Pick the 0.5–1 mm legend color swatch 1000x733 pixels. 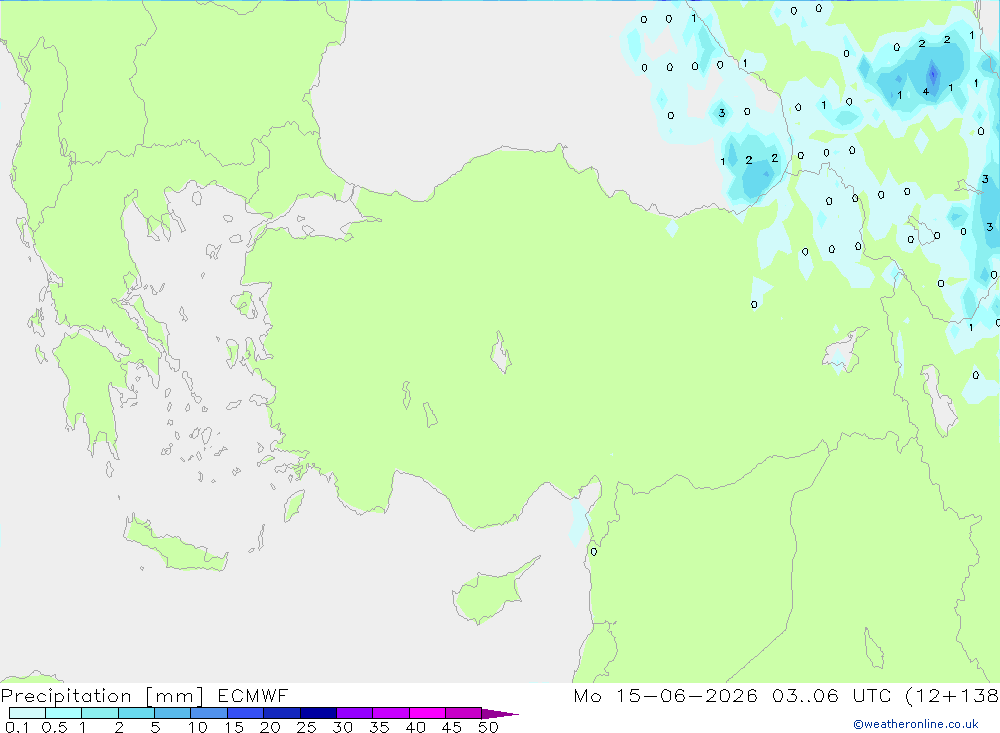64,713
